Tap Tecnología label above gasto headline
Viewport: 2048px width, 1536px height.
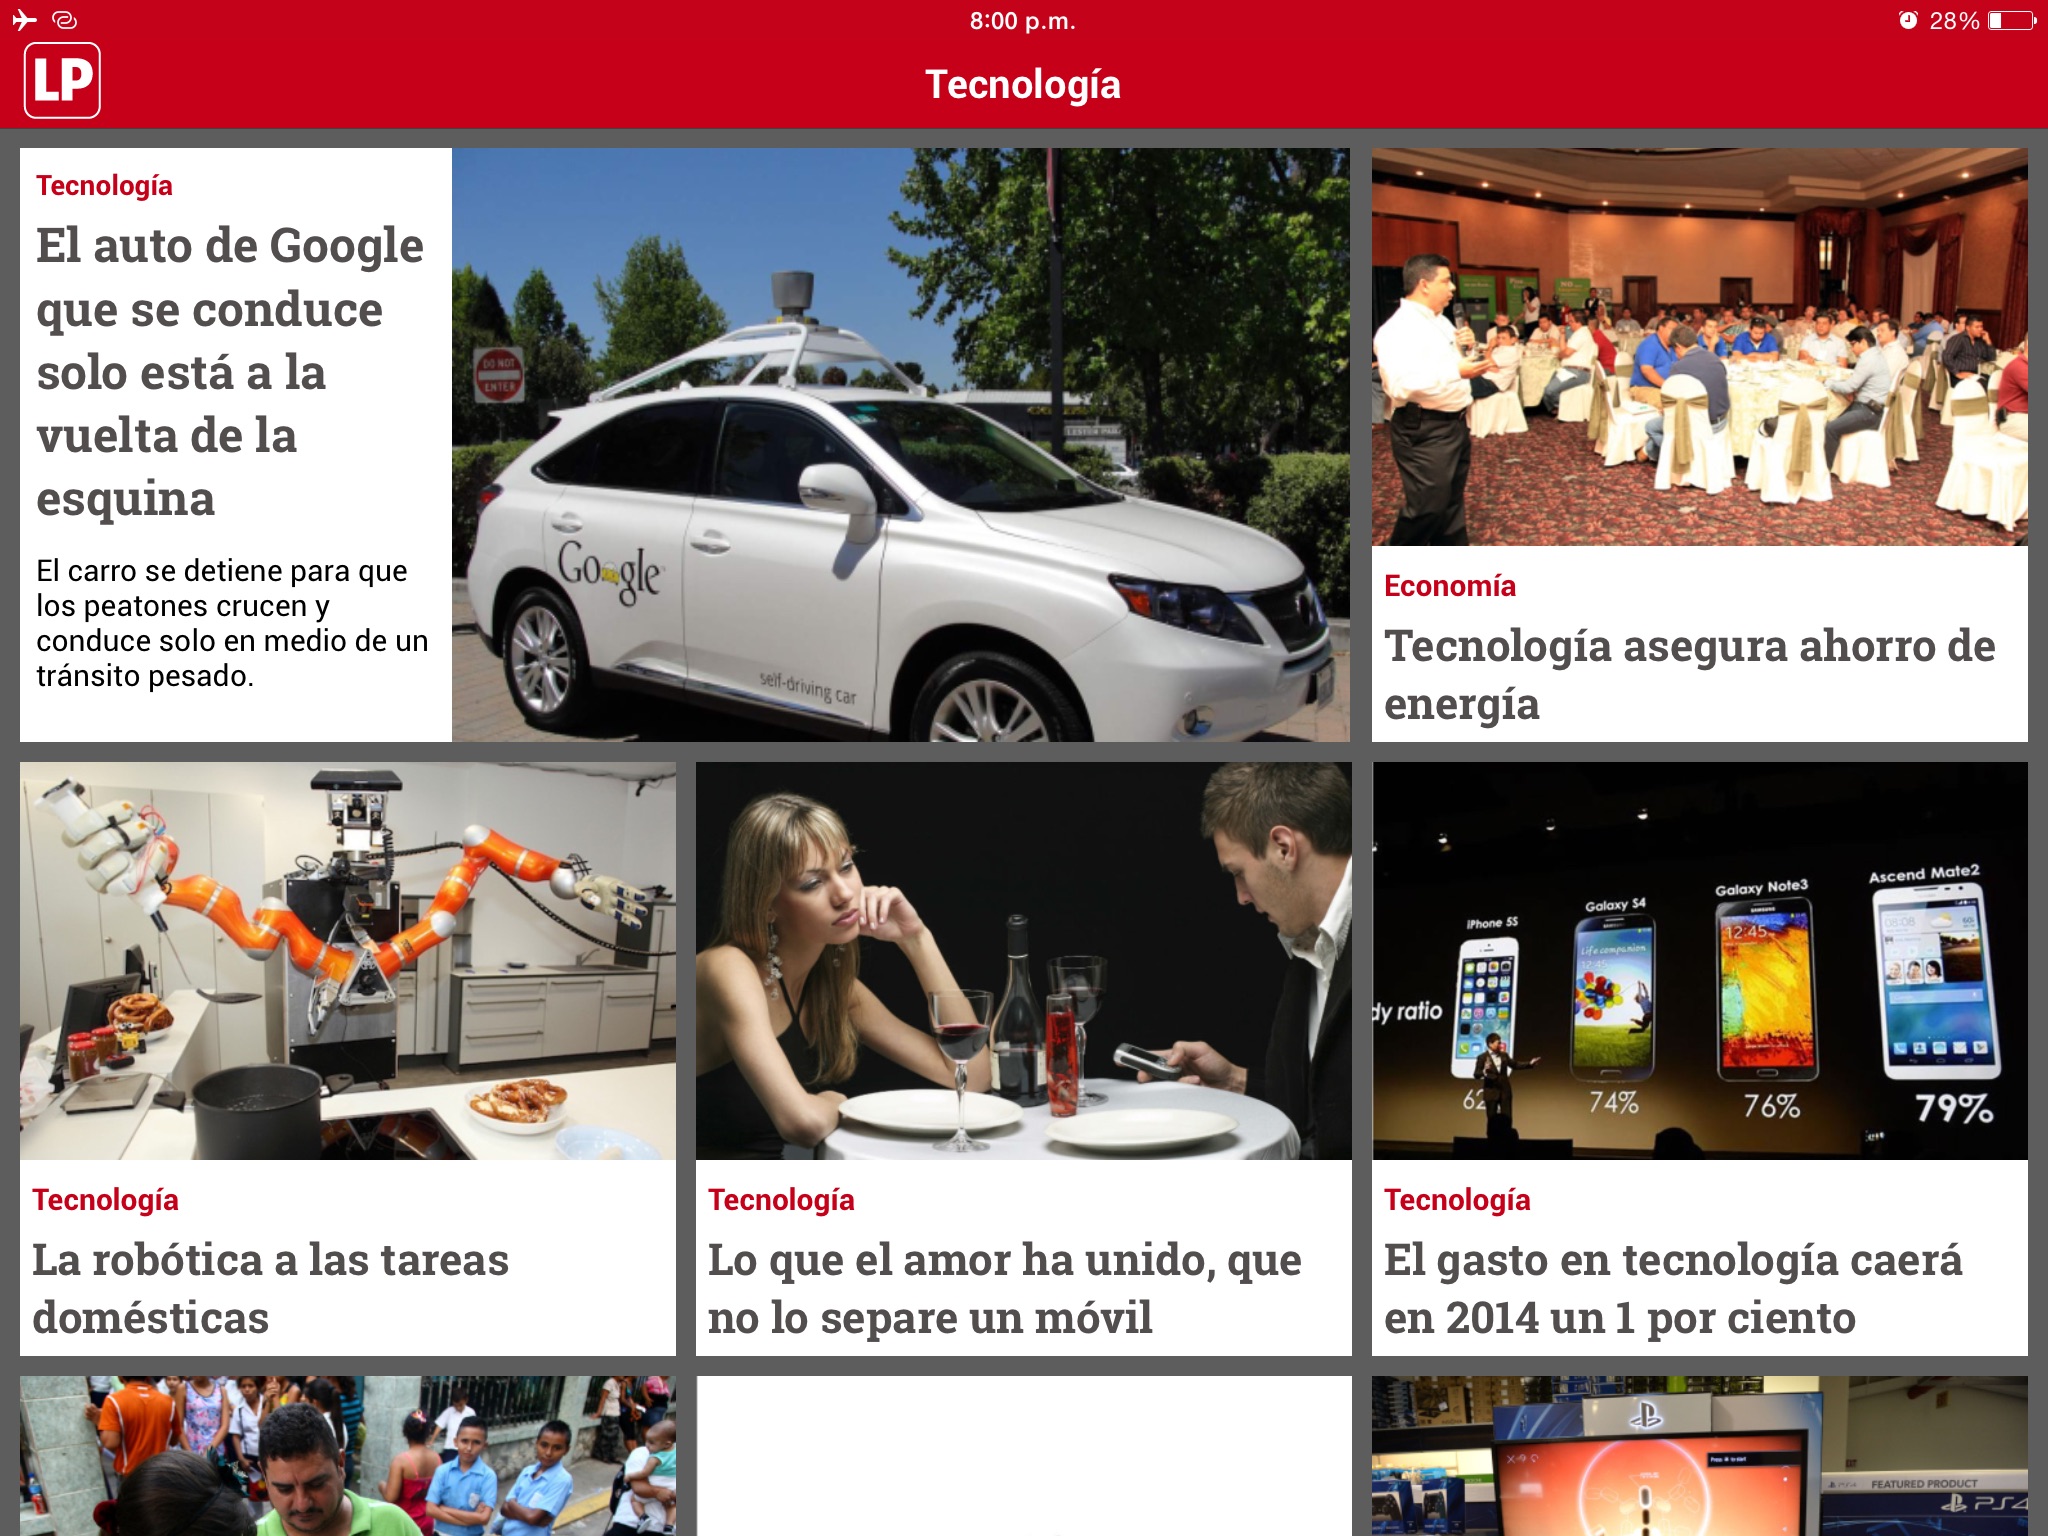[1457, 1200]
